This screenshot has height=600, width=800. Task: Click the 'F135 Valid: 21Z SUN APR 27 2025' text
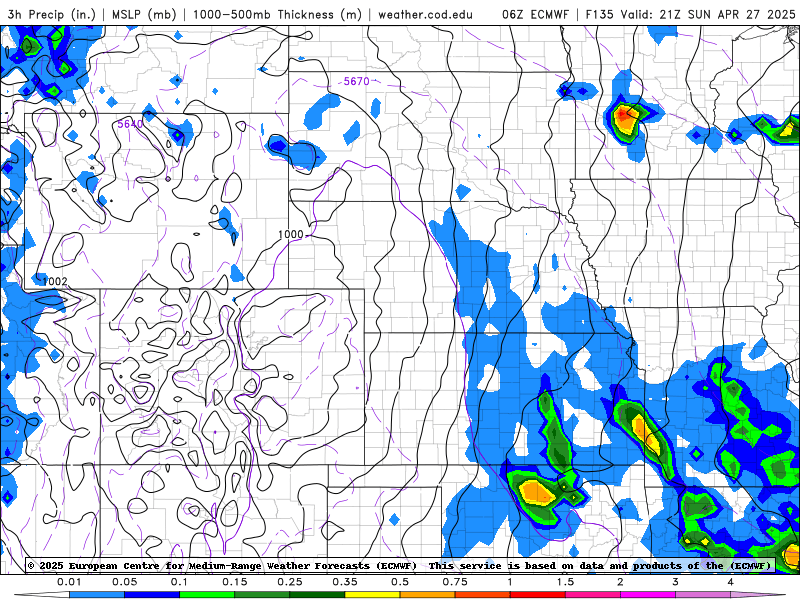pyautogui.click(x=690, y=14)
